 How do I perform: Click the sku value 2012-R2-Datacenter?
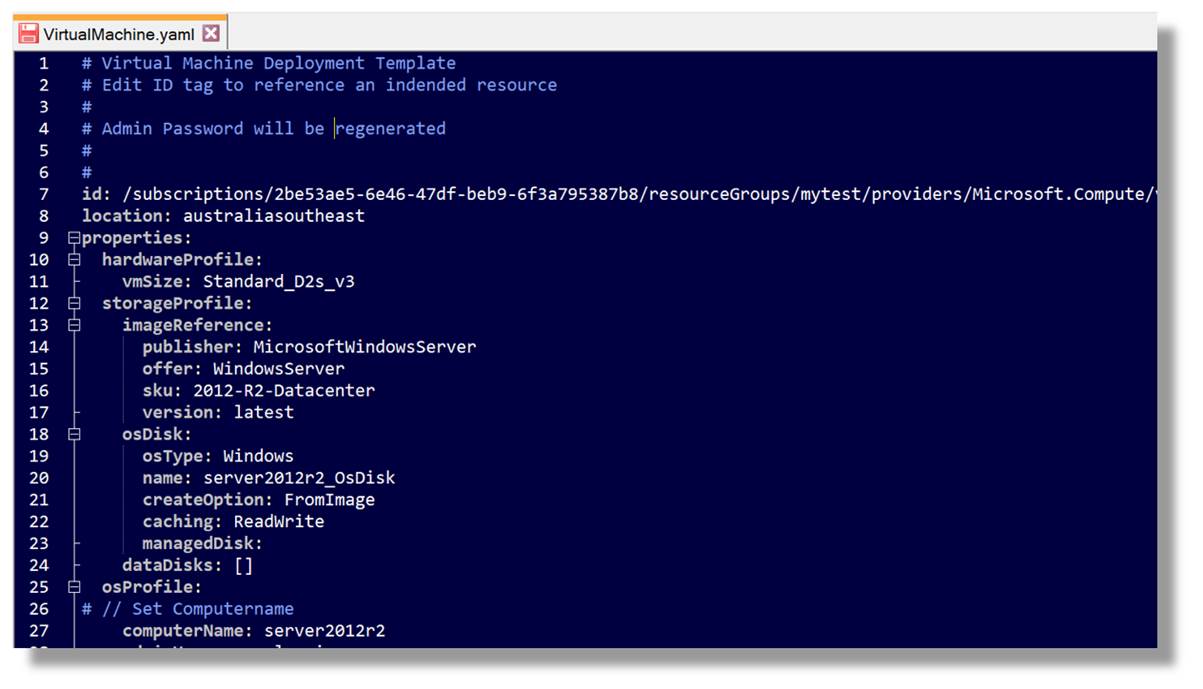(284, 390)
